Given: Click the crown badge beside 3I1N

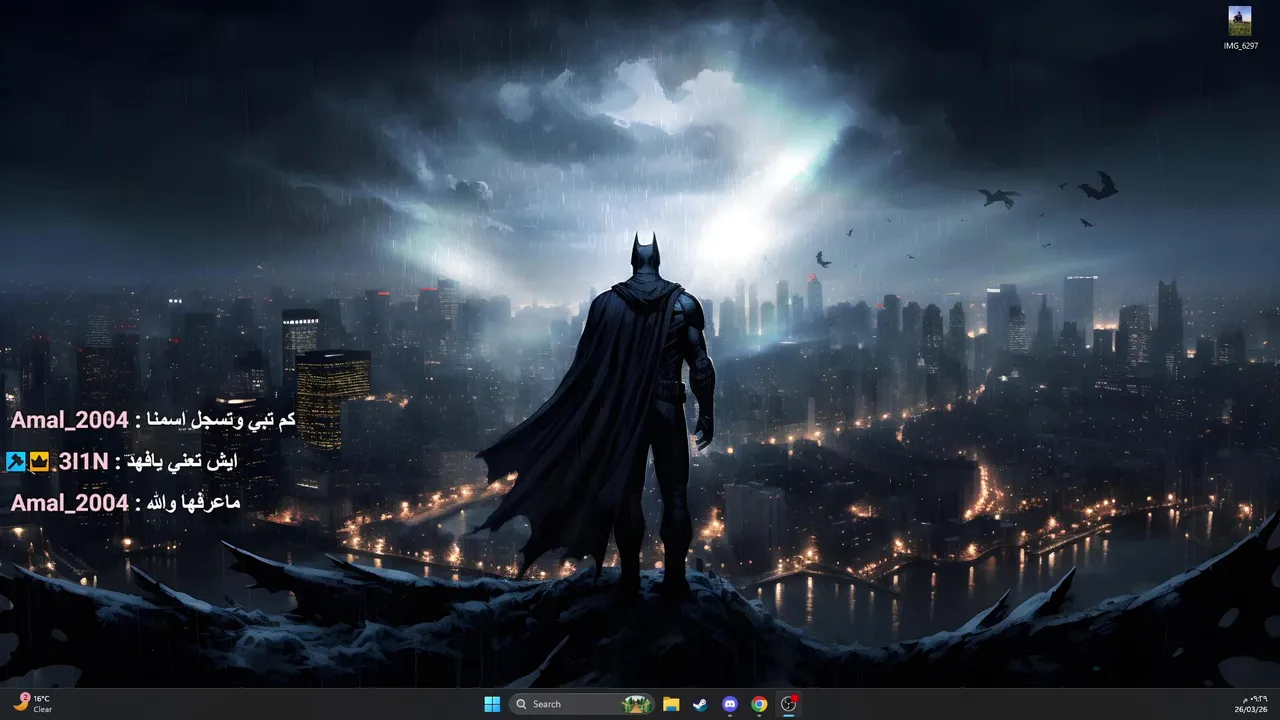Looking at the screenshot, I should tap(39, 462).
